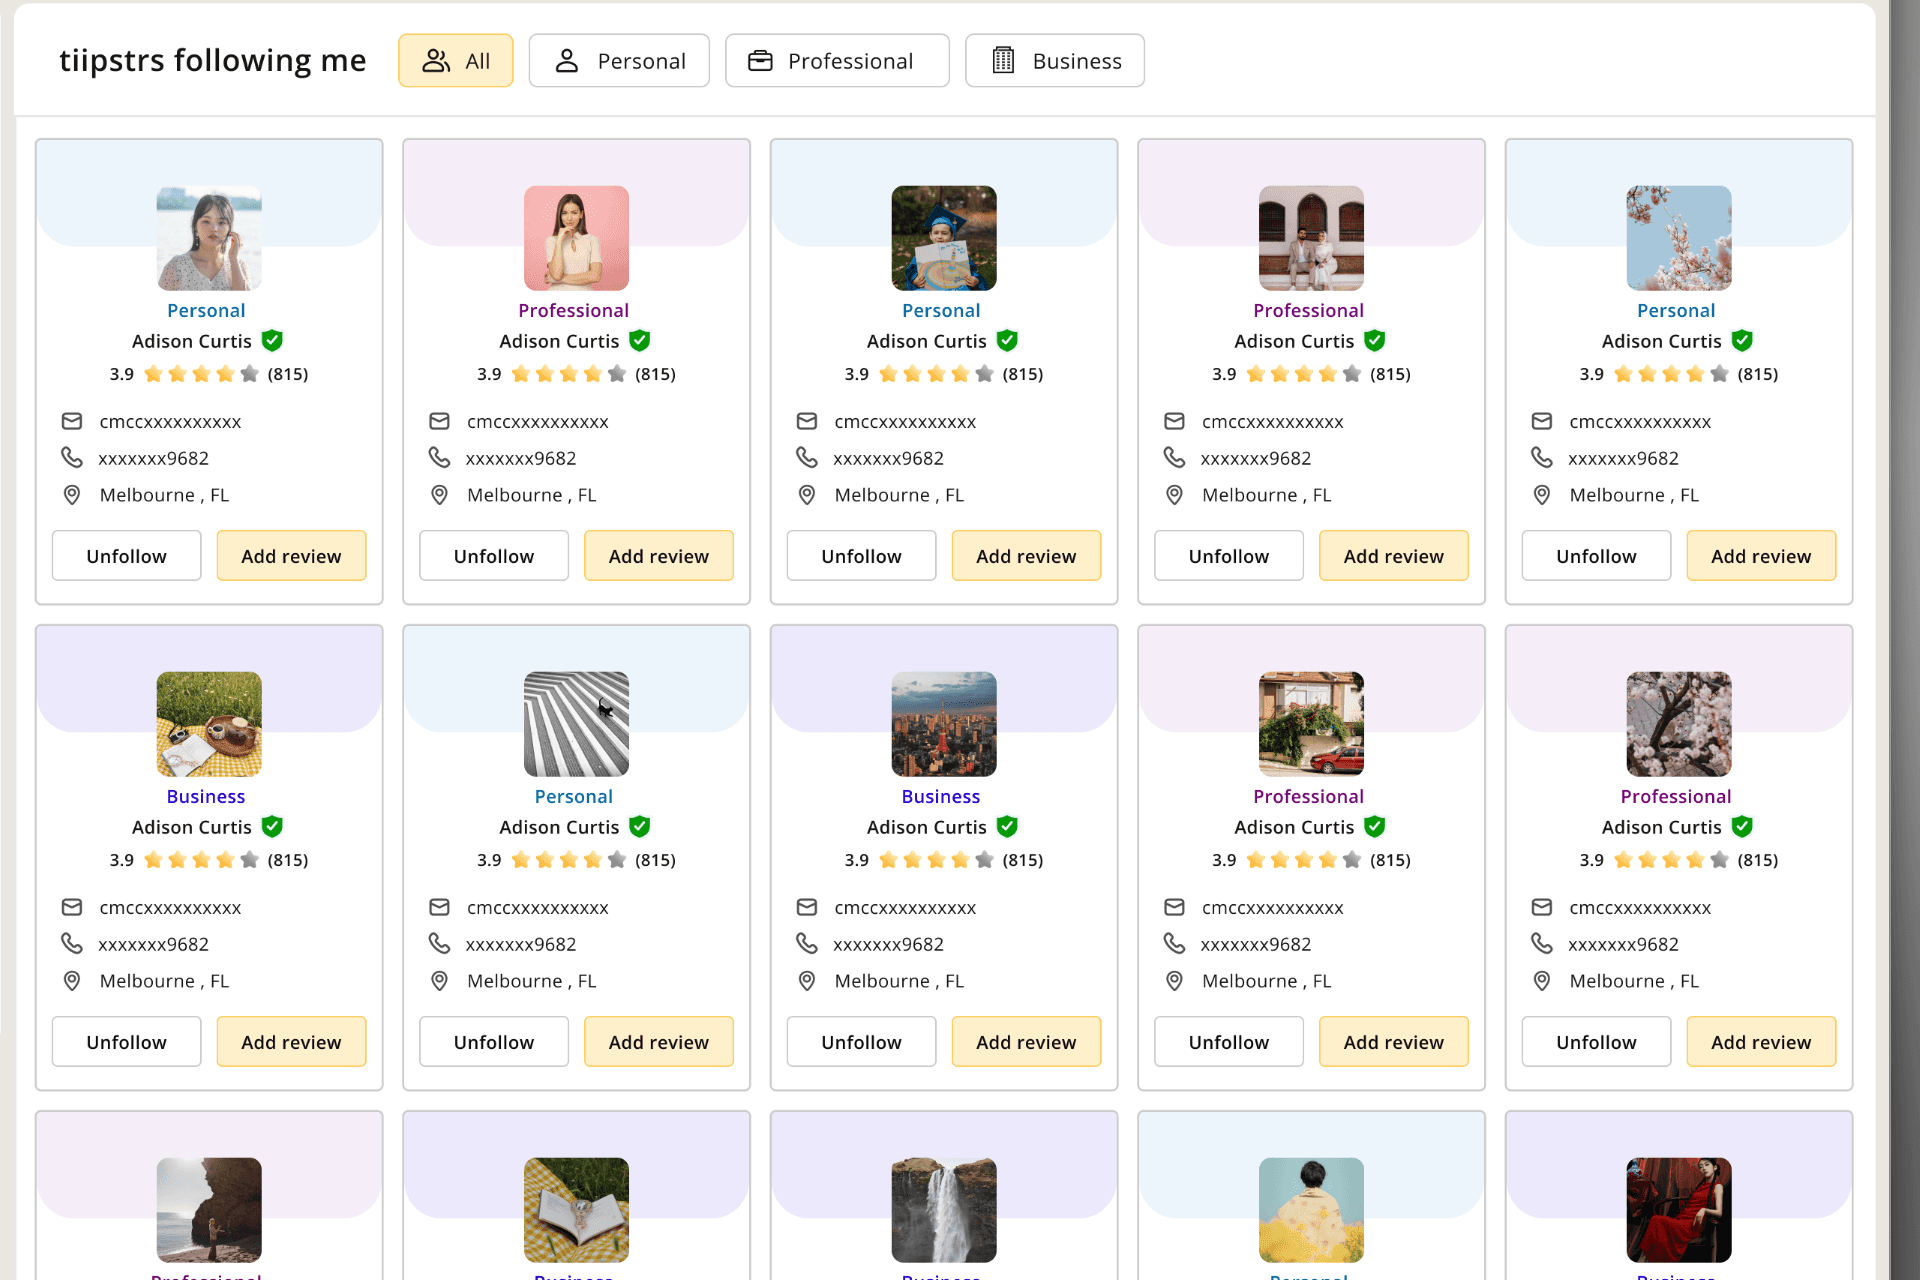Unfollow the first Personal card user

coord(126,556)
